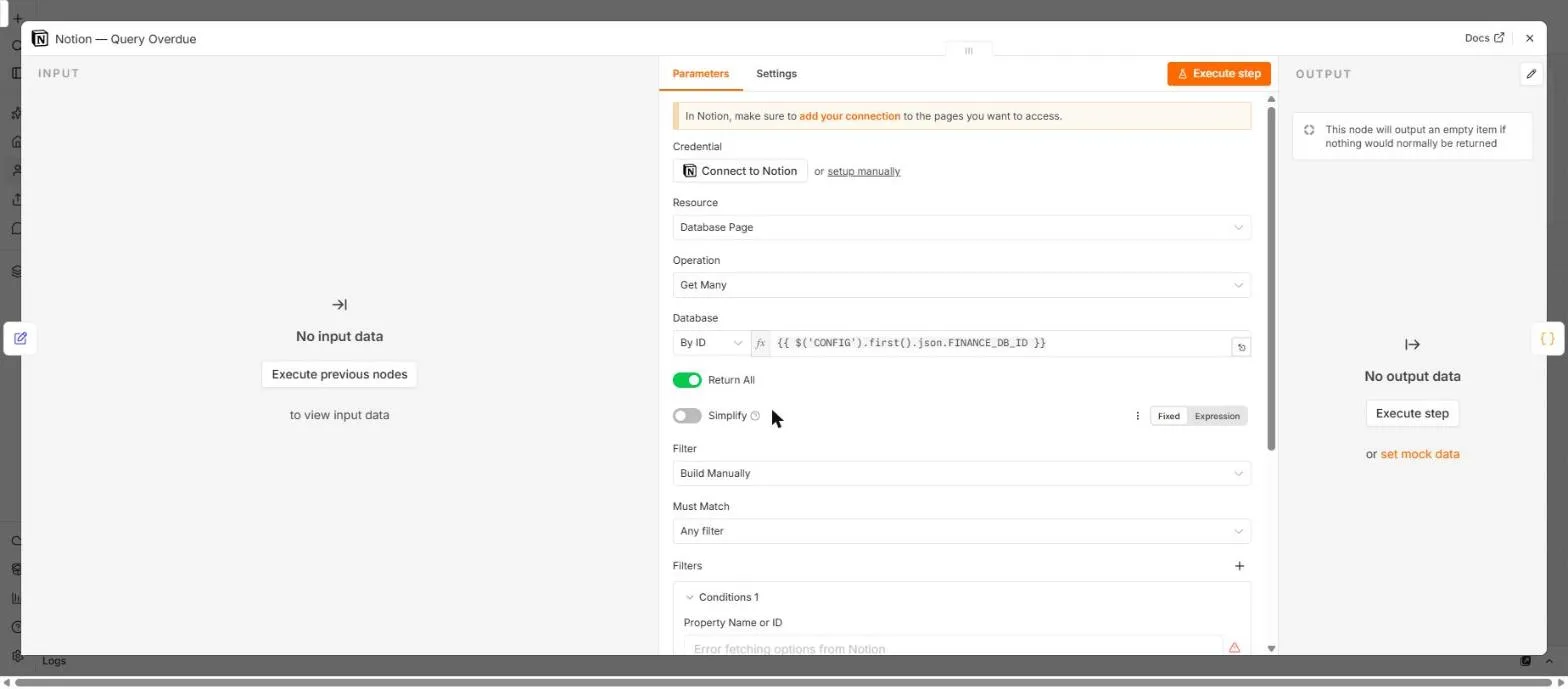Click the Credential label
This screenshot has height=689, width=1568.
[697, 147]
